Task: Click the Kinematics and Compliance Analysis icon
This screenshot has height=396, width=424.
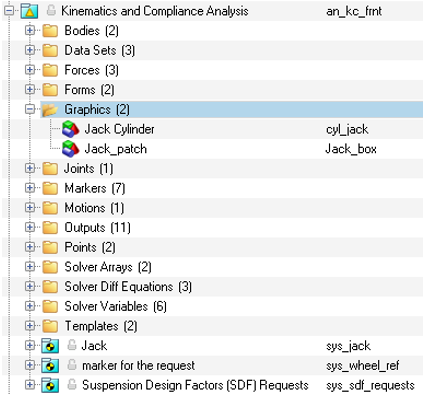Action: click(29, 11)
